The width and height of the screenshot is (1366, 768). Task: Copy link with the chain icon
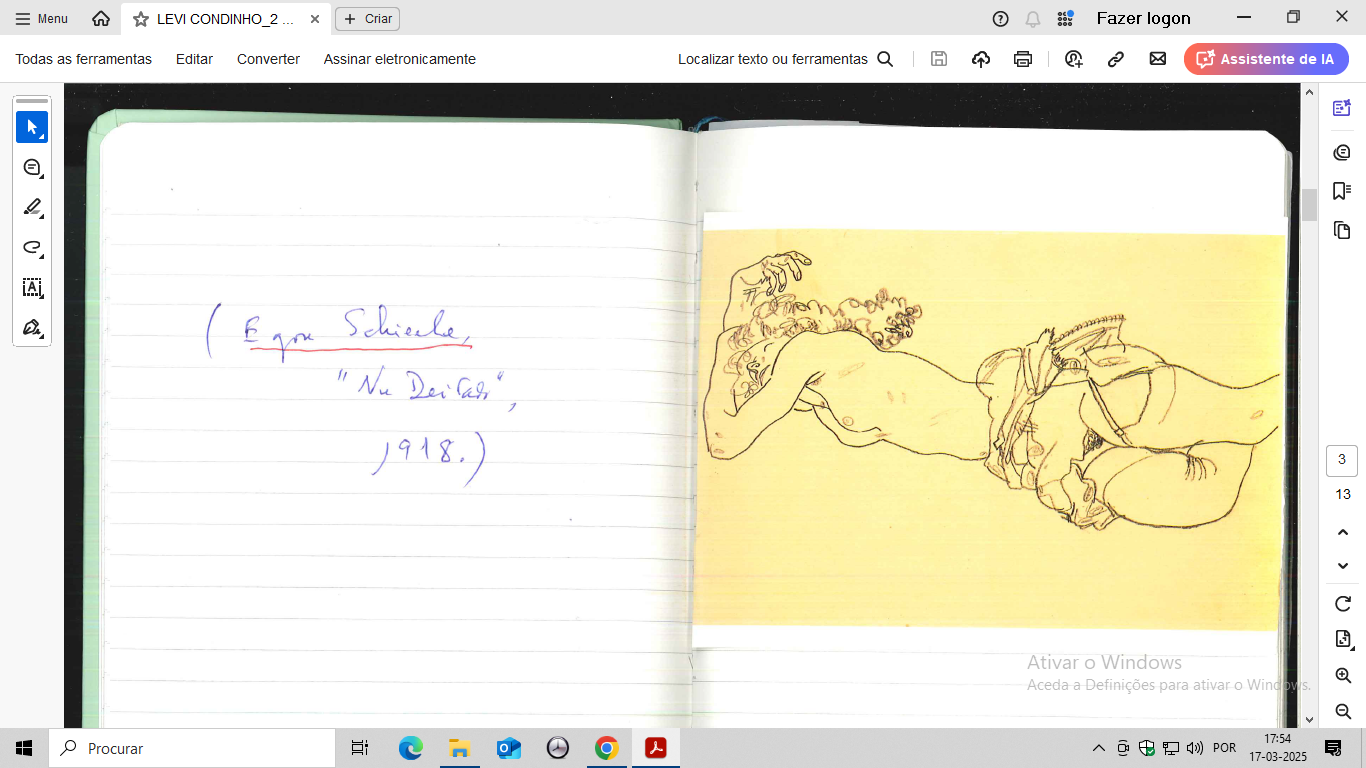(x=1116, y=59)
